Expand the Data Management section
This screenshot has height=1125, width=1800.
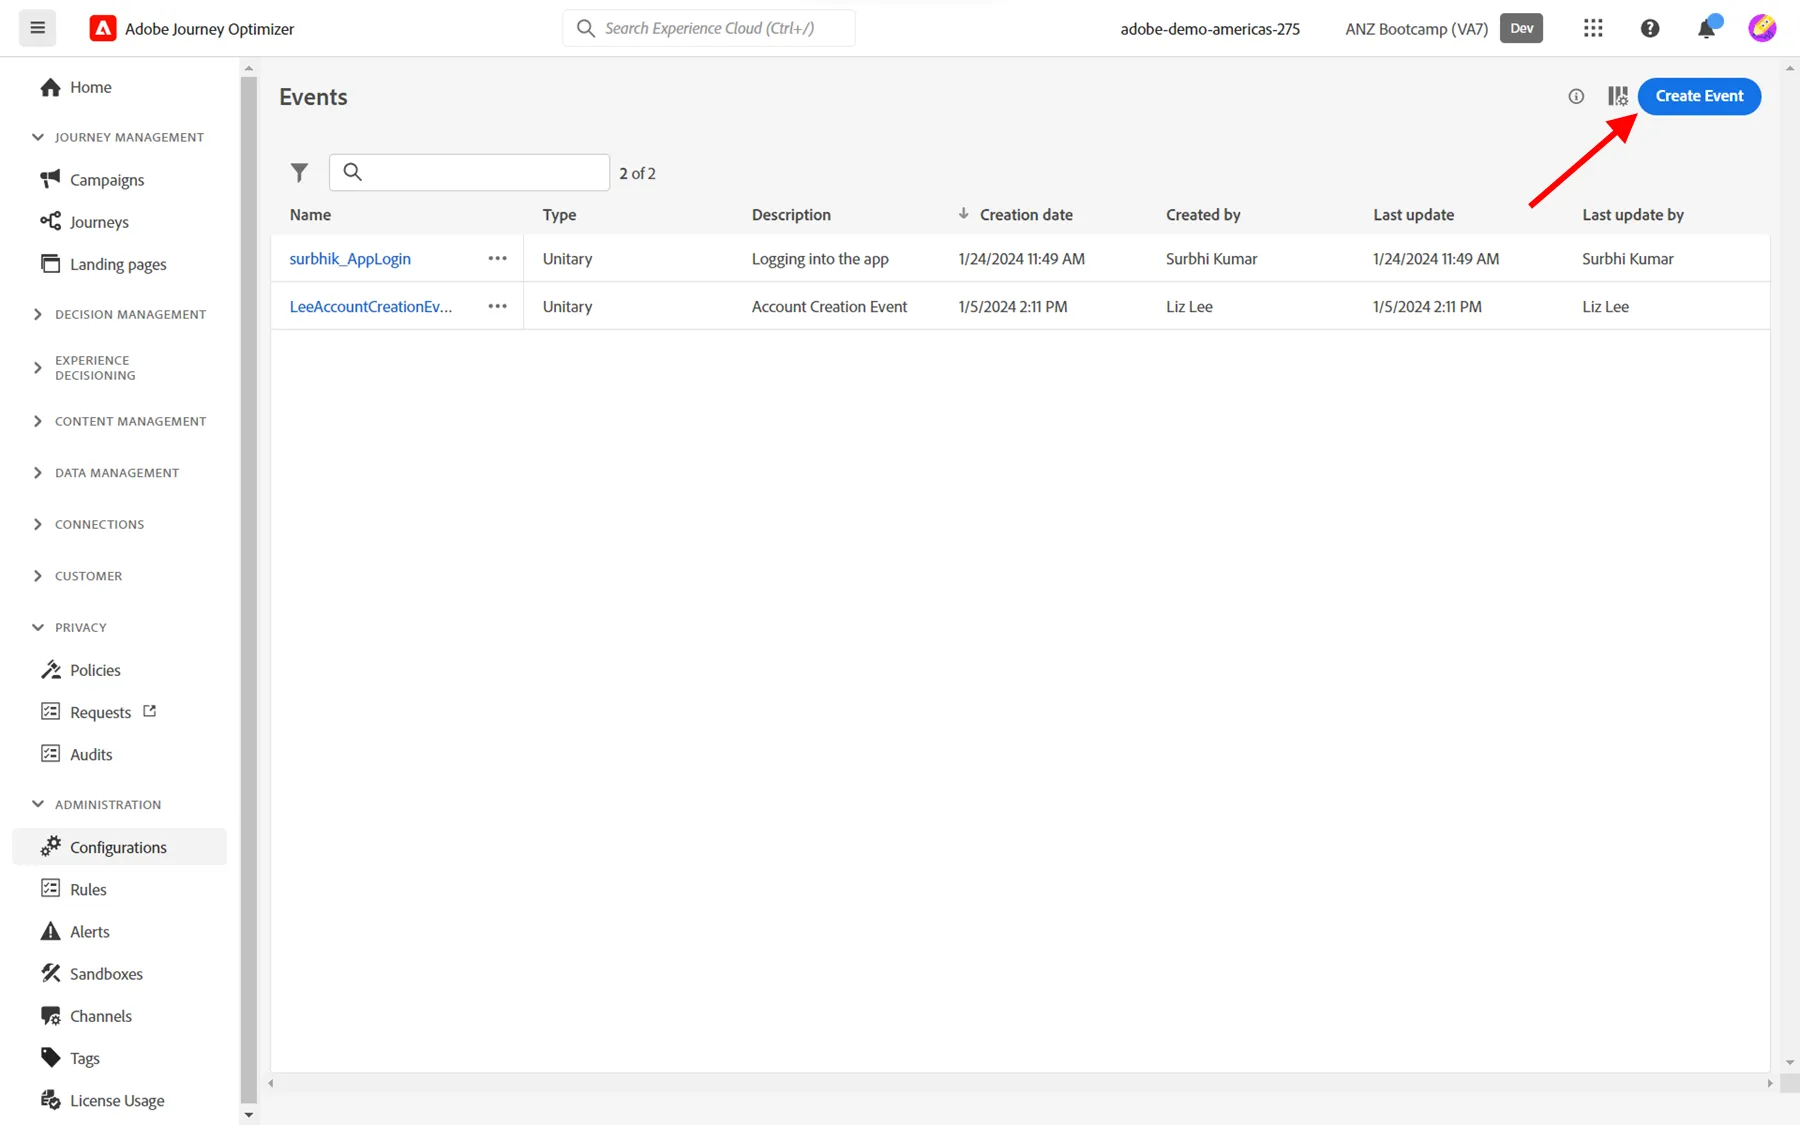(106, 472)
